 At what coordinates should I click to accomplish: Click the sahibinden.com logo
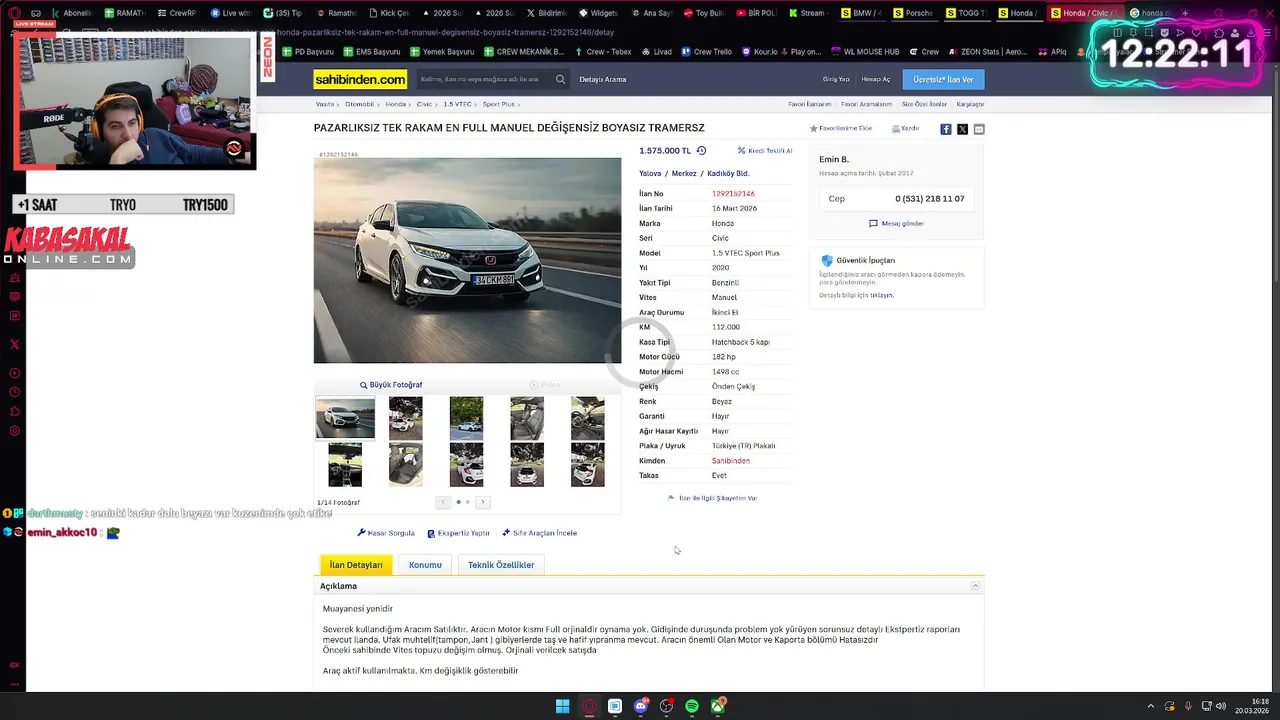point(360,79)
